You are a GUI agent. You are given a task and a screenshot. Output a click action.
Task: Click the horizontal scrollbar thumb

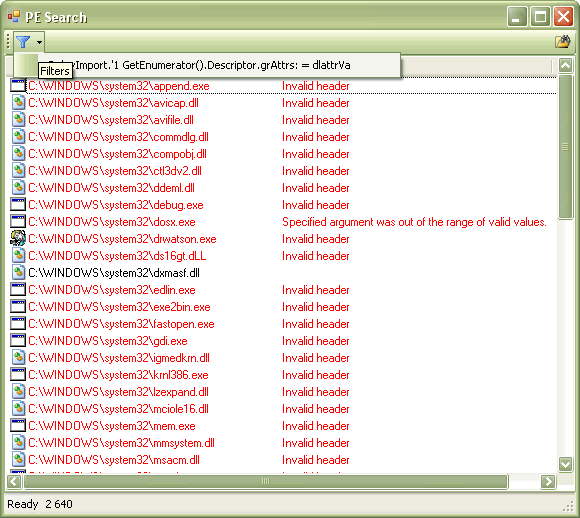266,481
